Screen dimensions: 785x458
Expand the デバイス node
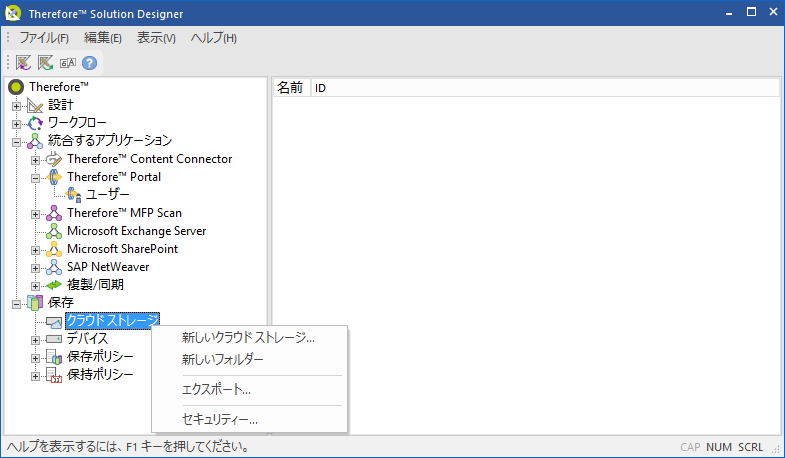pos(36,340)
